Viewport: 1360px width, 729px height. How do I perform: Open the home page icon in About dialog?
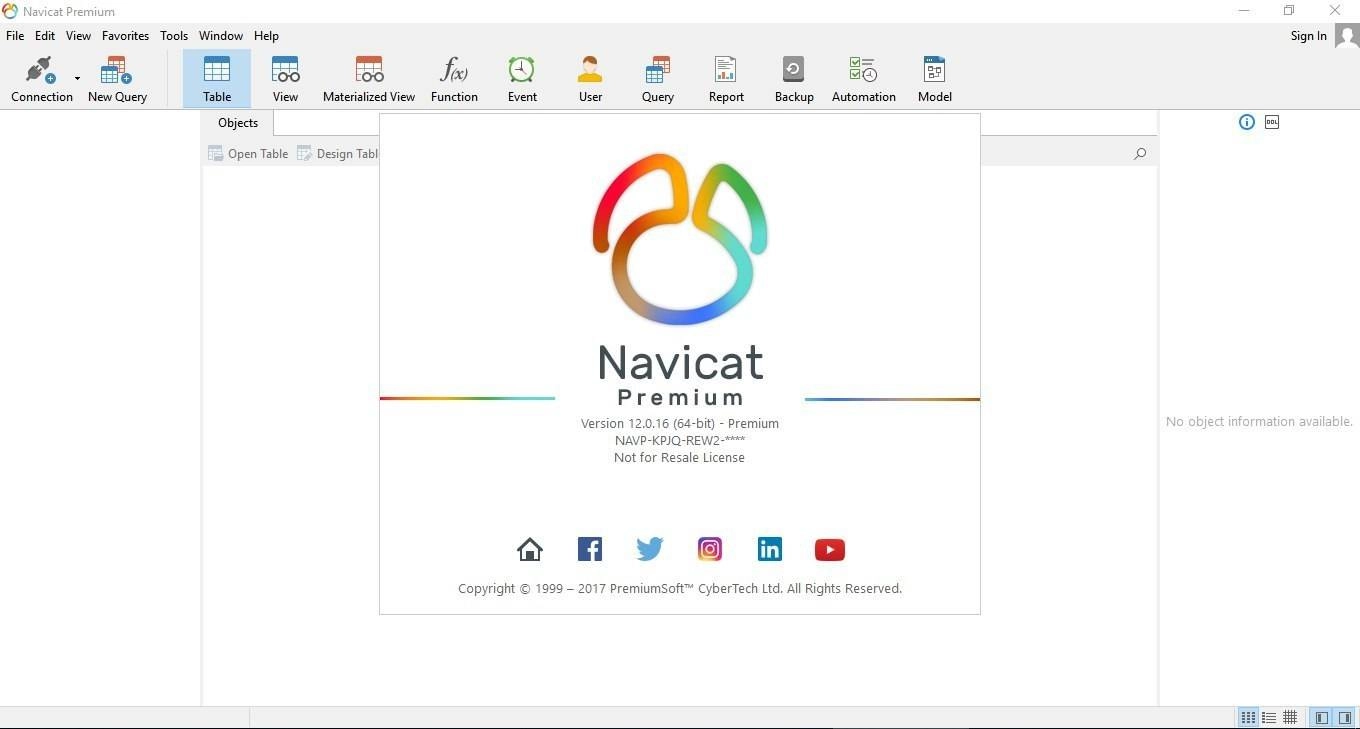click(x=530, y=549)
